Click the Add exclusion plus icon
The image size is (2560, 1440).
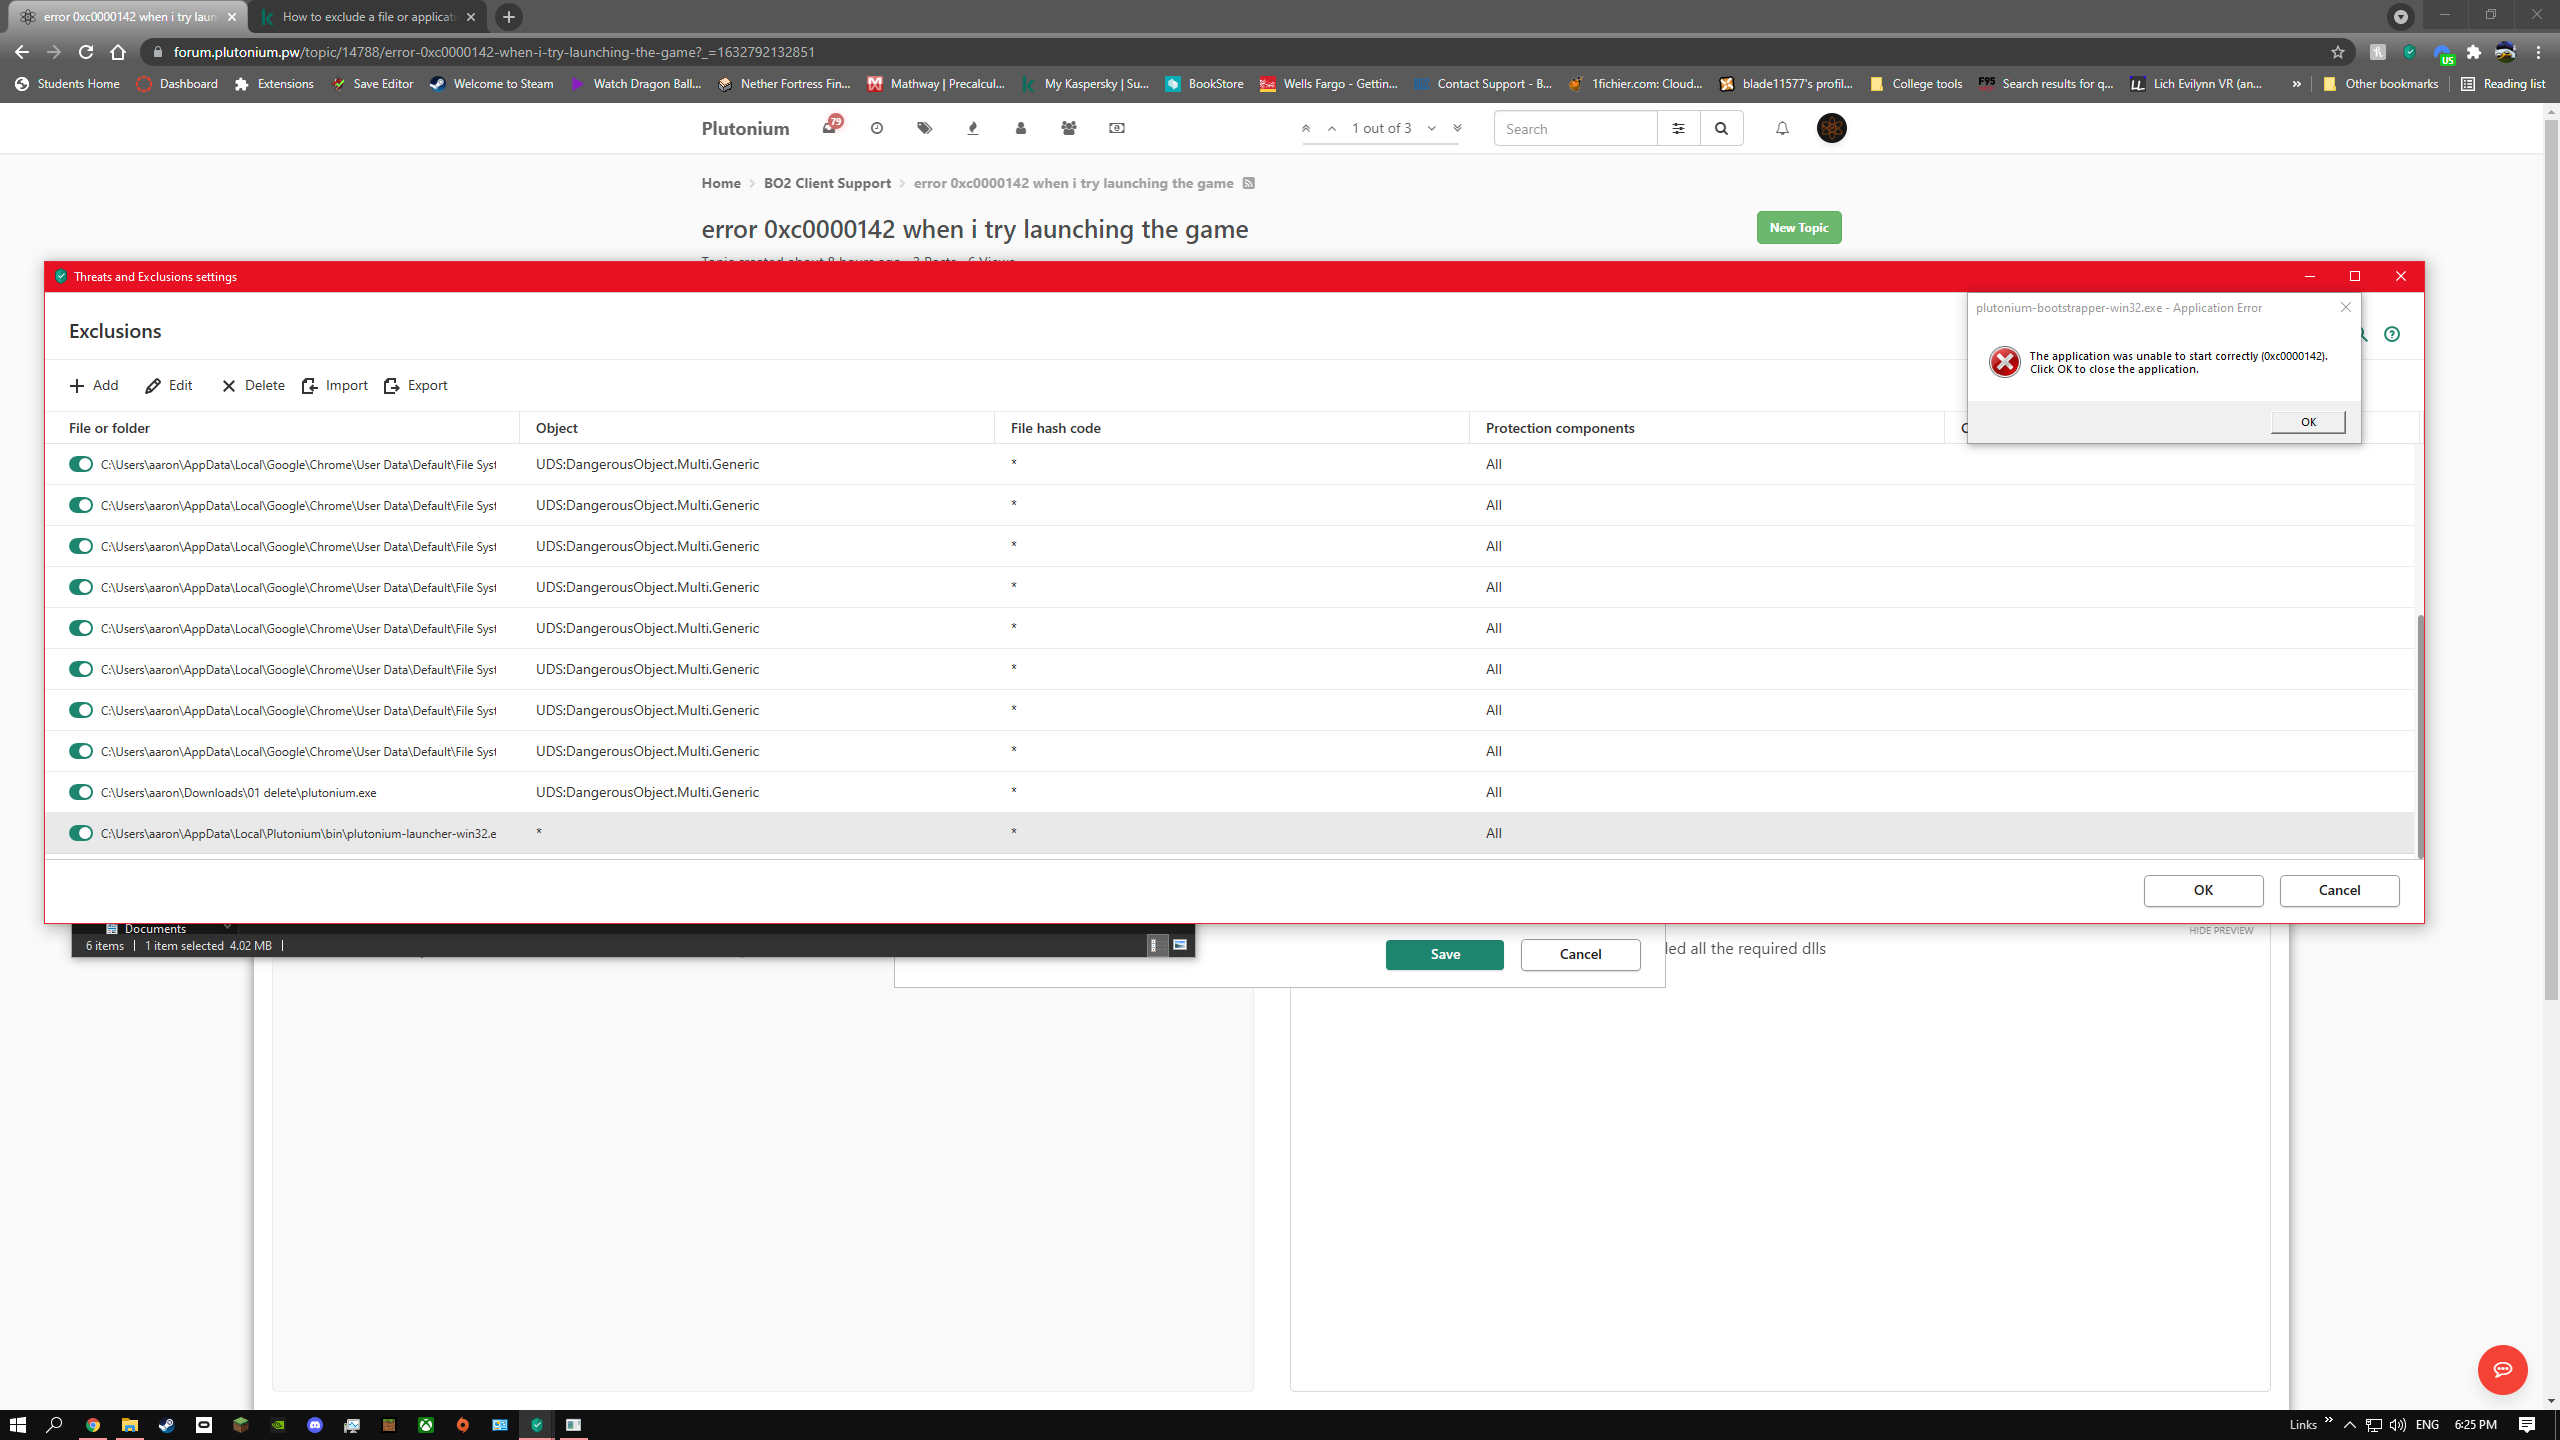(x=77, y=386)
